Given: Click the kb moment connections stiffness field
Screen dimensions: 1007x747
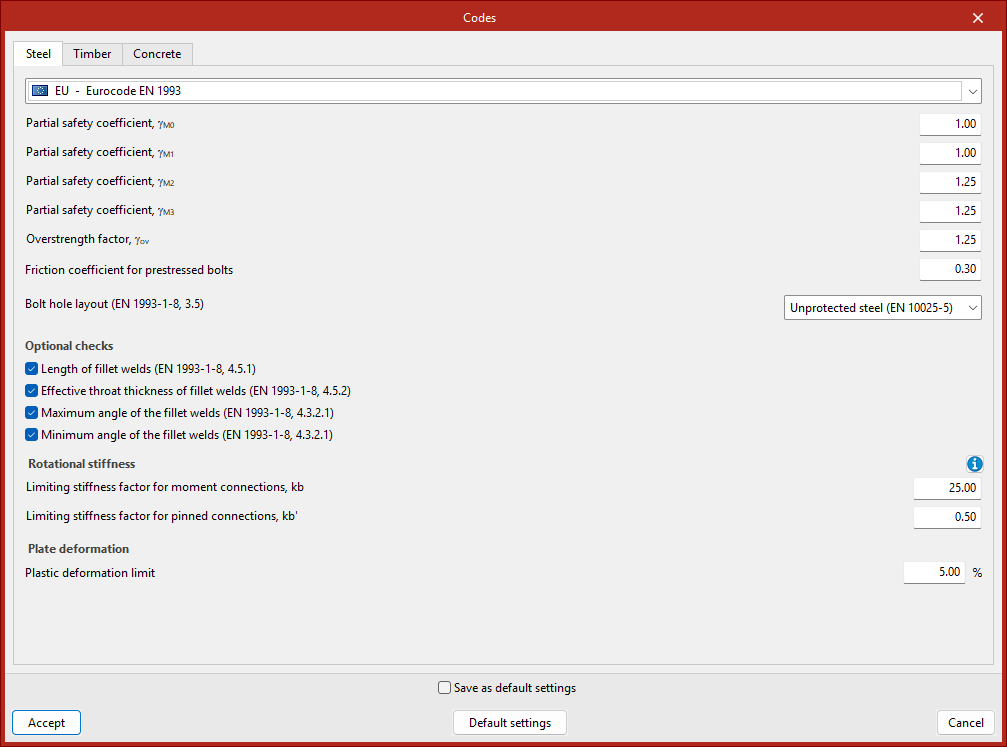Looking at the screenshot, I should point(946,488).
